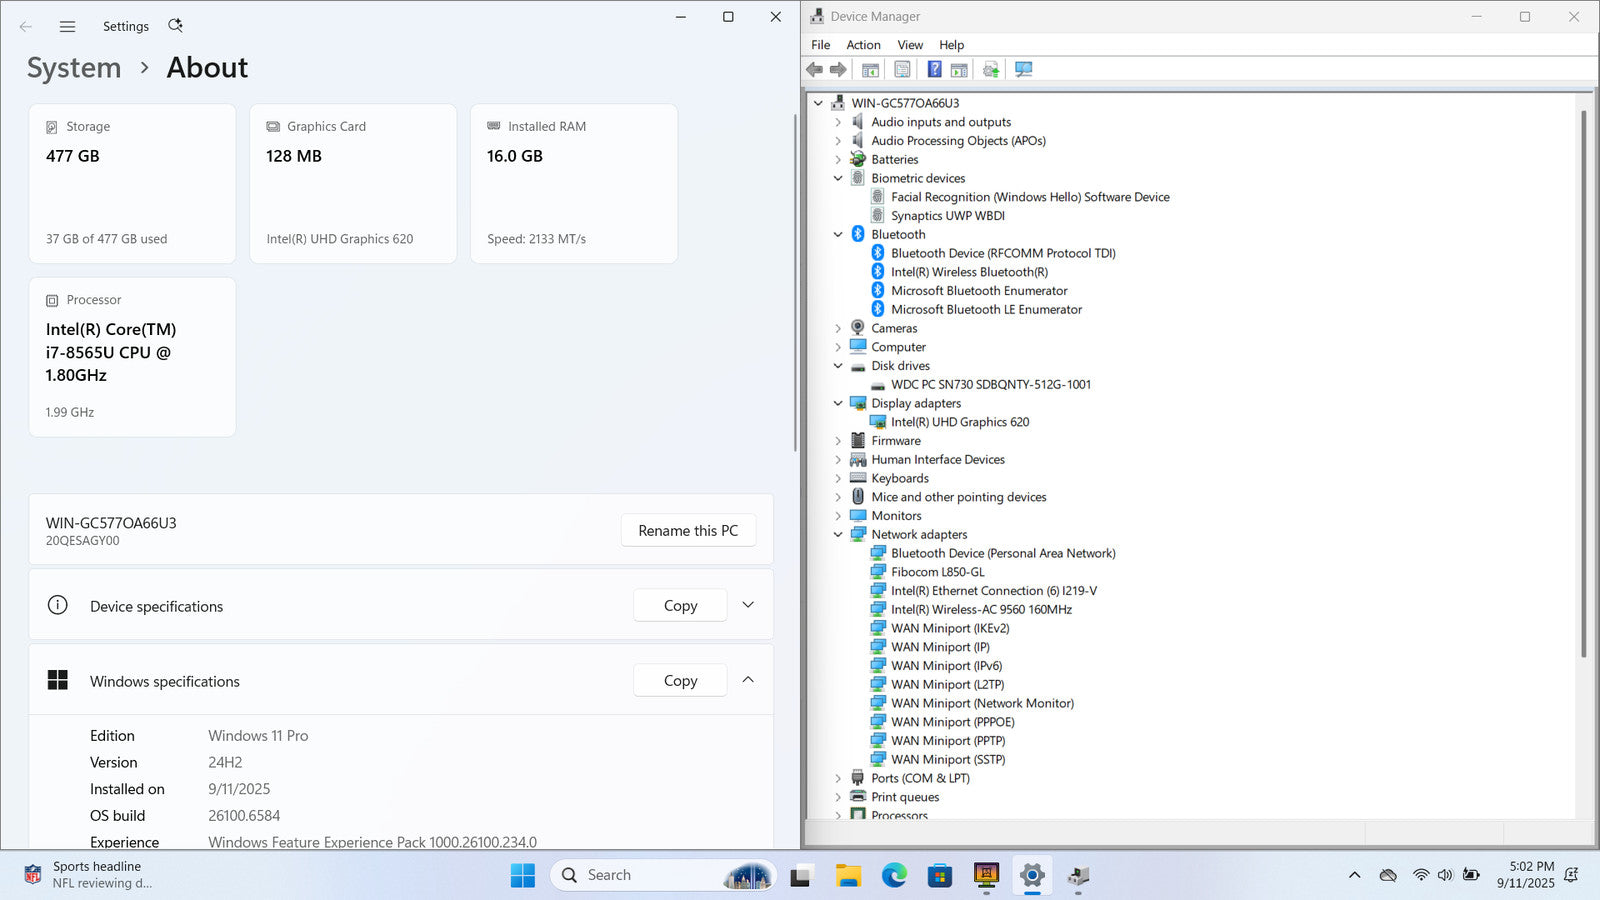Click Copy button for Device specifications
This screenshot has width=1600, height=900.
click(x=680, y=606)
